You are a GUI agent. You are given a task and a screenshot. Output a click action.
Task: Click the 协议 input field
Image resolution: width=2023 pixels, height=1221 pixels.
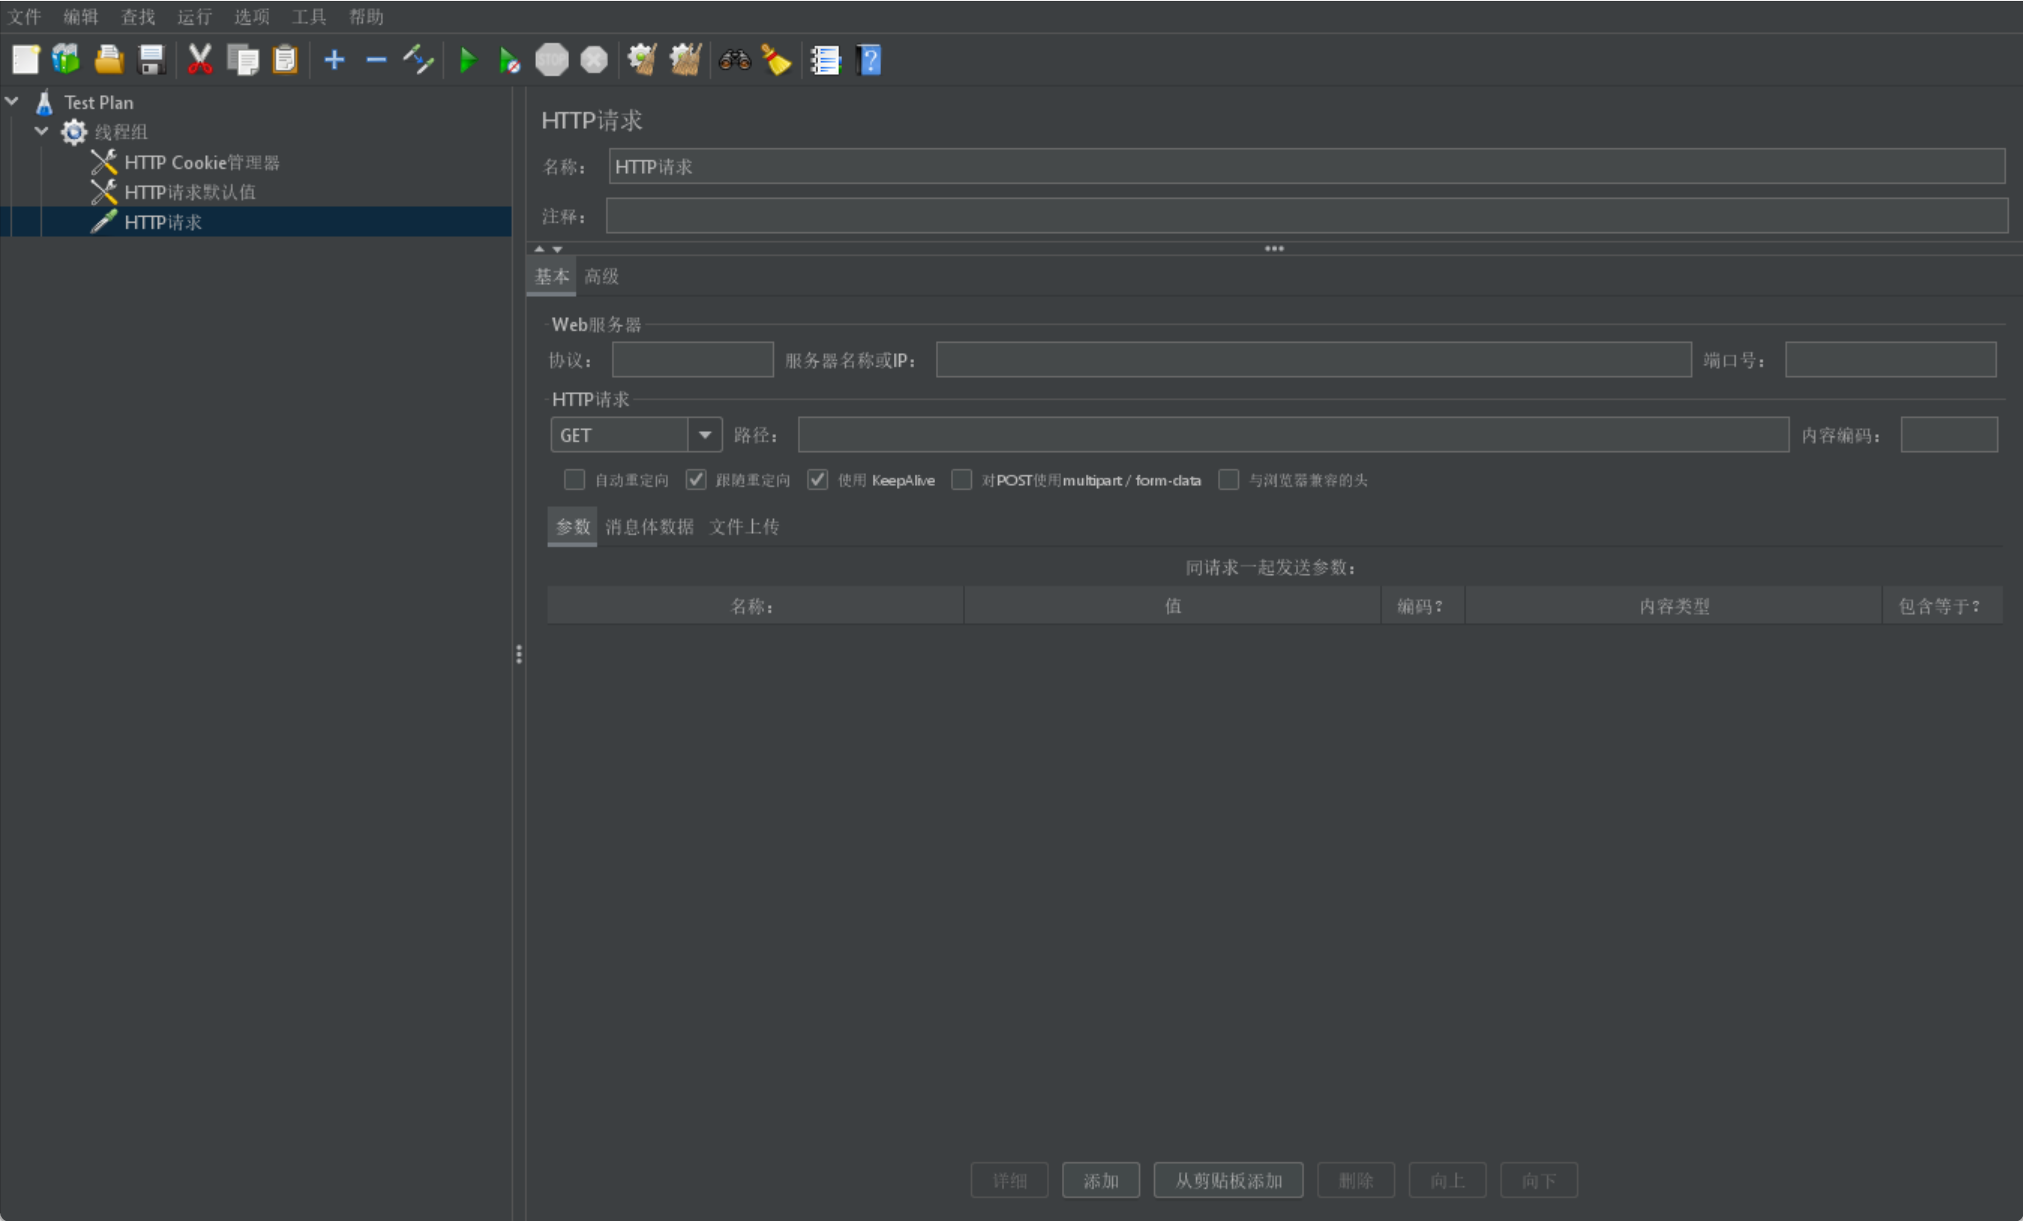(692, 360)
